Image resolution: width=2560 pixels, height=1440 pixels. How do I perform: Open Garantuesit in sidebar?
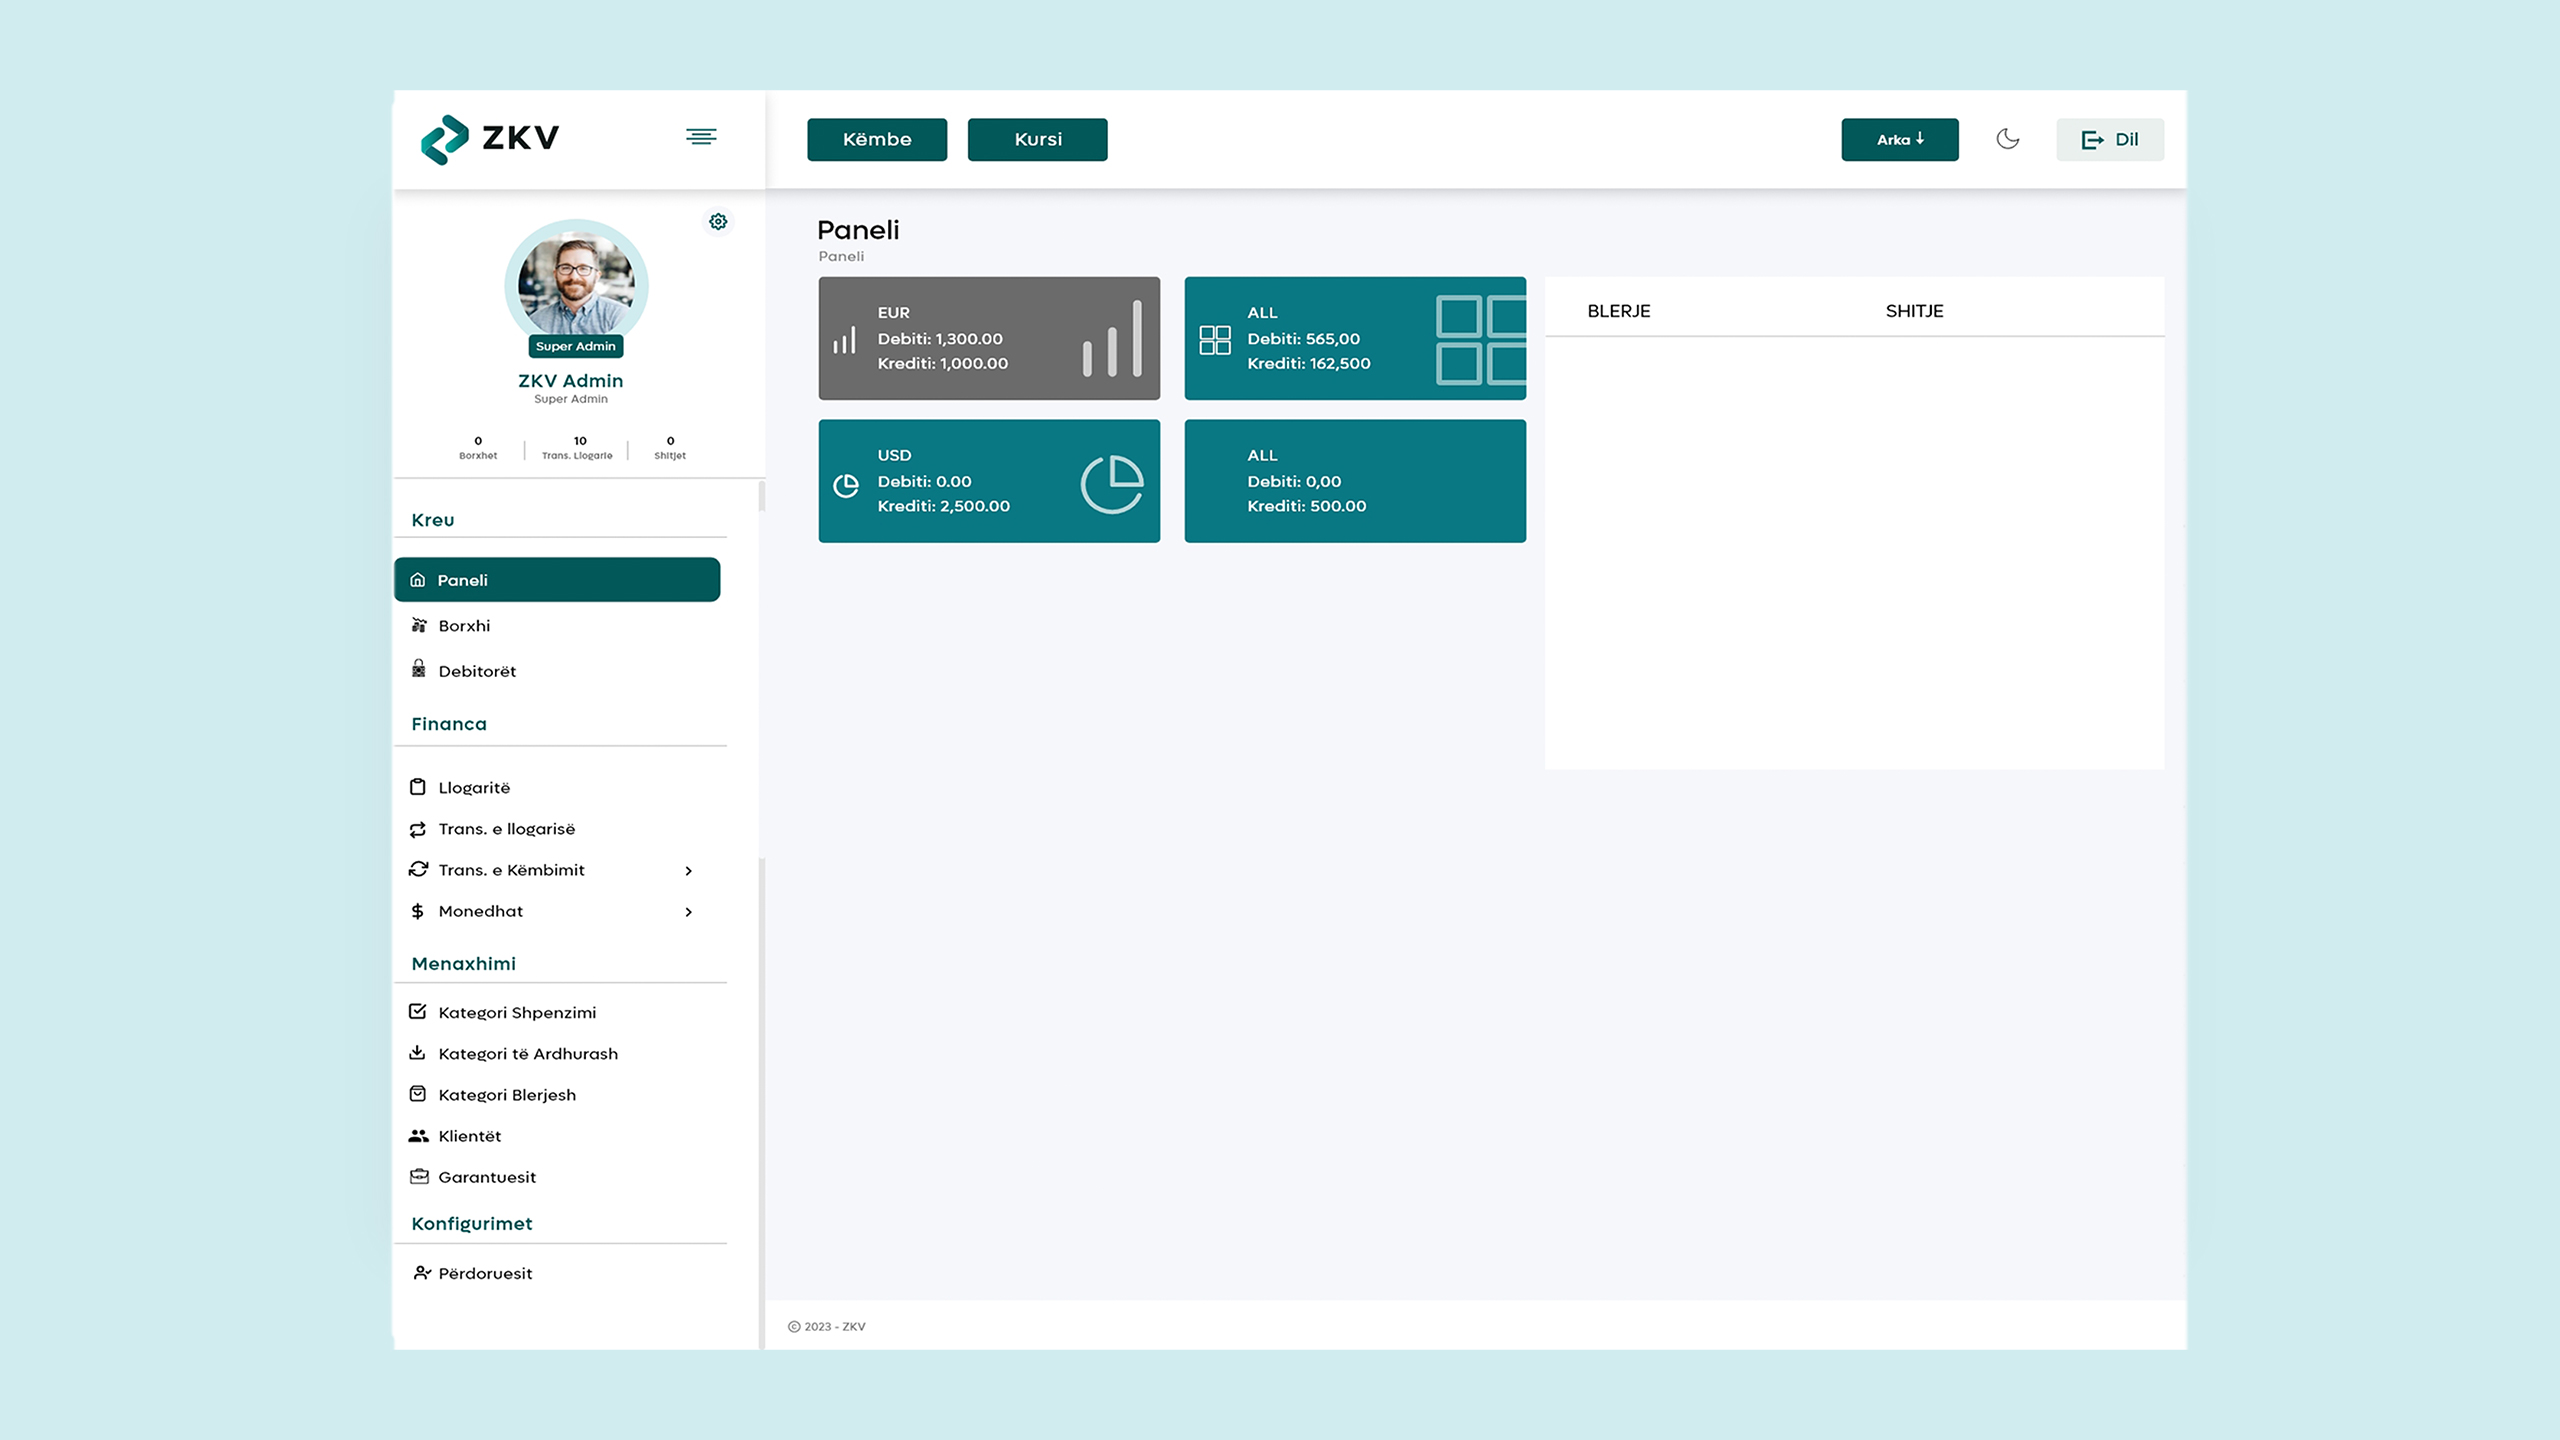pos(486,1177)
